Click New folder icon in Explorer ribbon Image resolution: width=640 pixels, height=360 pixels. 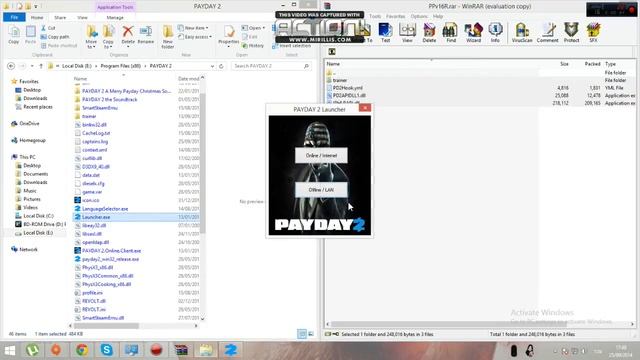[x=168, y=37]
